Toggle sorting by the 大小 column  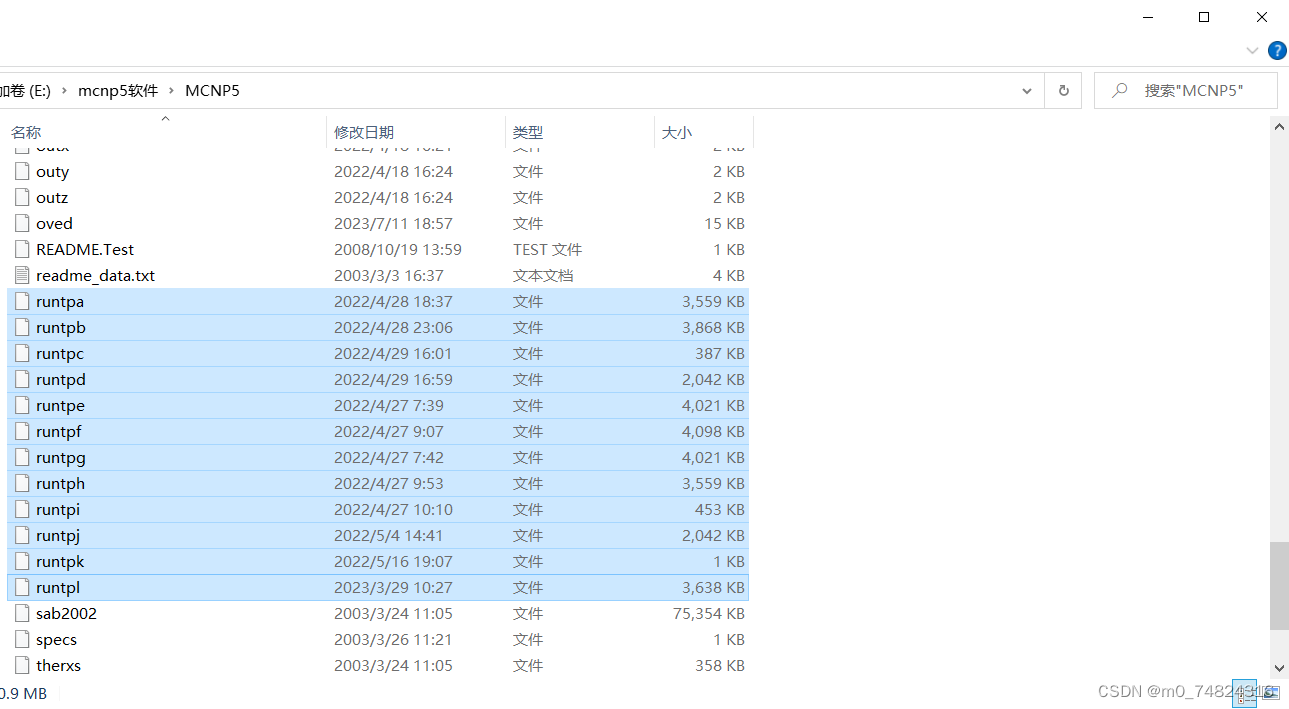tap(678, 132)
